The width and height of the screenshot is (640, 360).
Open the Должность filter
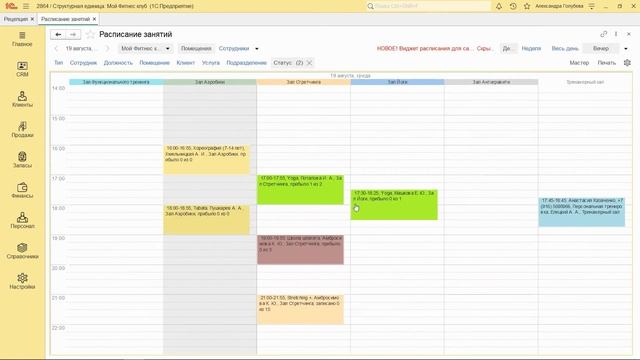tap(118, 62)
